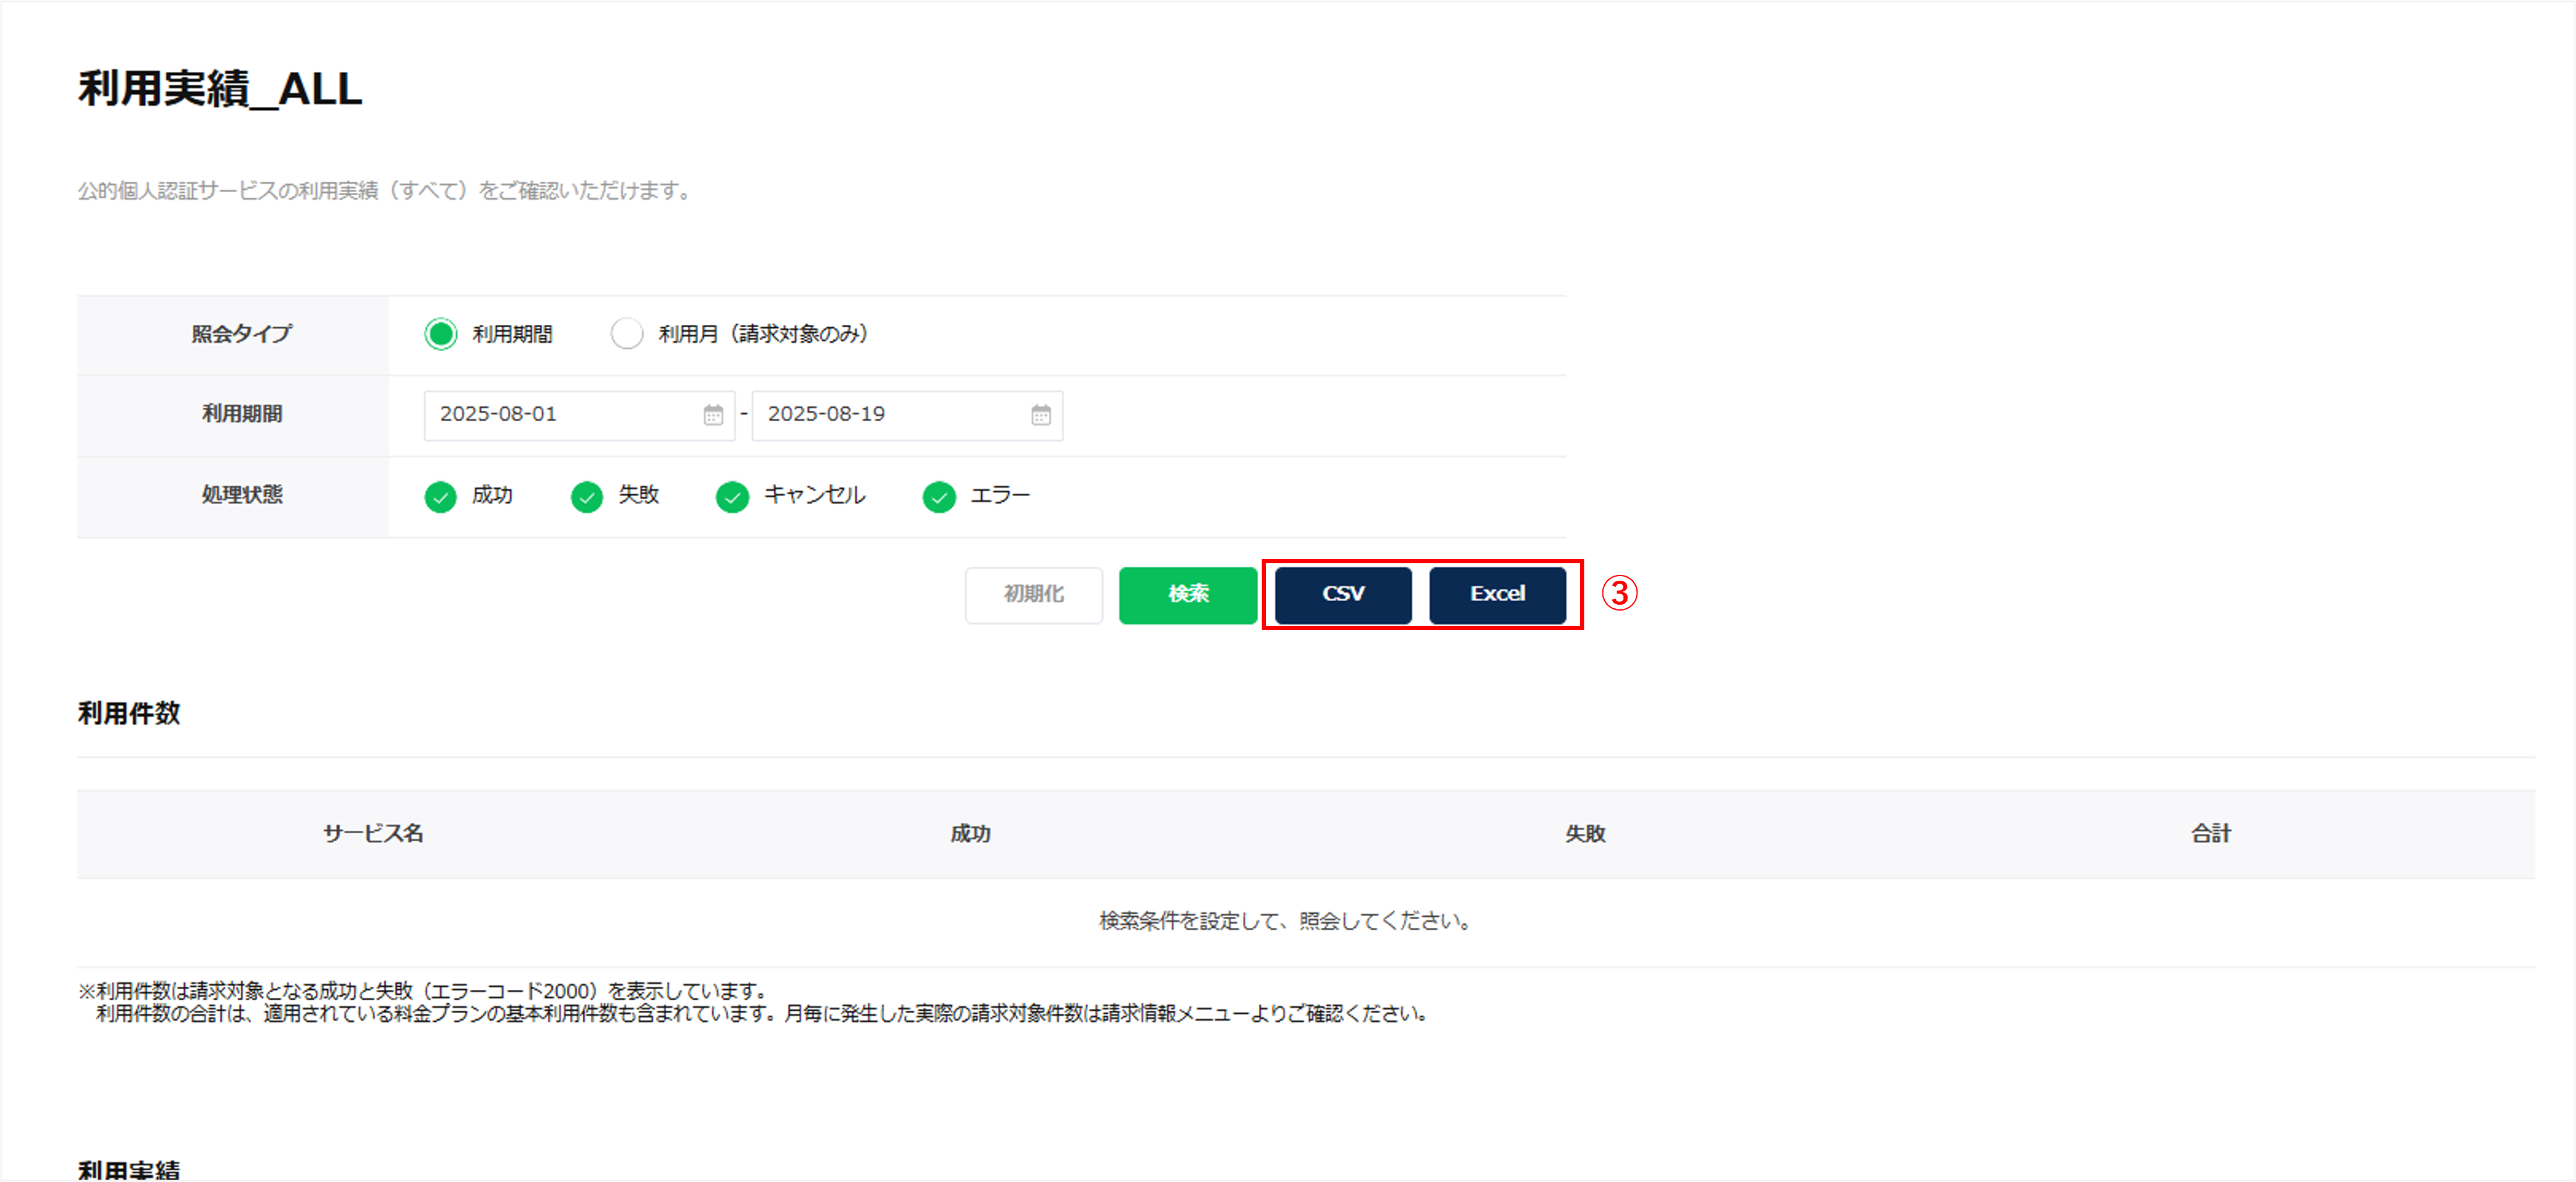Toggle the キャンセル status checkbox
Screen dimensions: 2576x1182
[732, 496]
